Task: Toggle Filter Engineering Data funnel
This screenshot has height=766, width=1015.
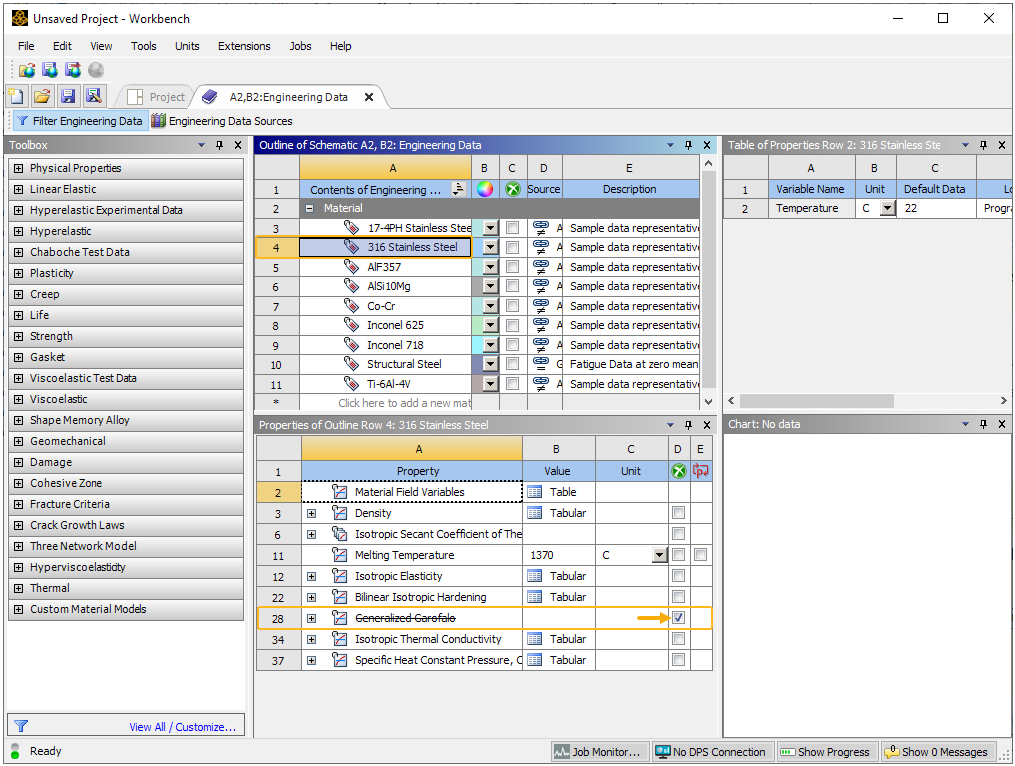Action: pyautogui.click(x=79, y=121)
